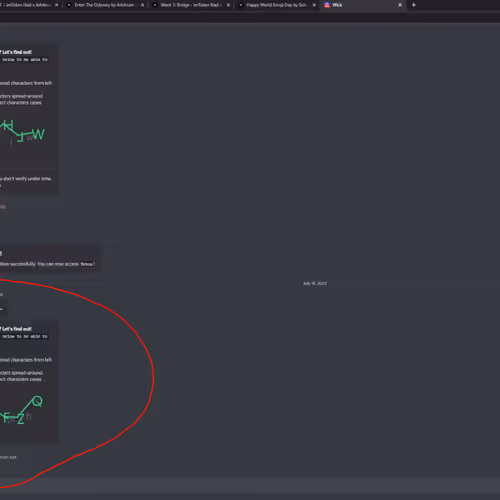Click favicon of Happy World Emoji Day tab
The height and width of the screenshot is (500, 500).
coord(241,5)
